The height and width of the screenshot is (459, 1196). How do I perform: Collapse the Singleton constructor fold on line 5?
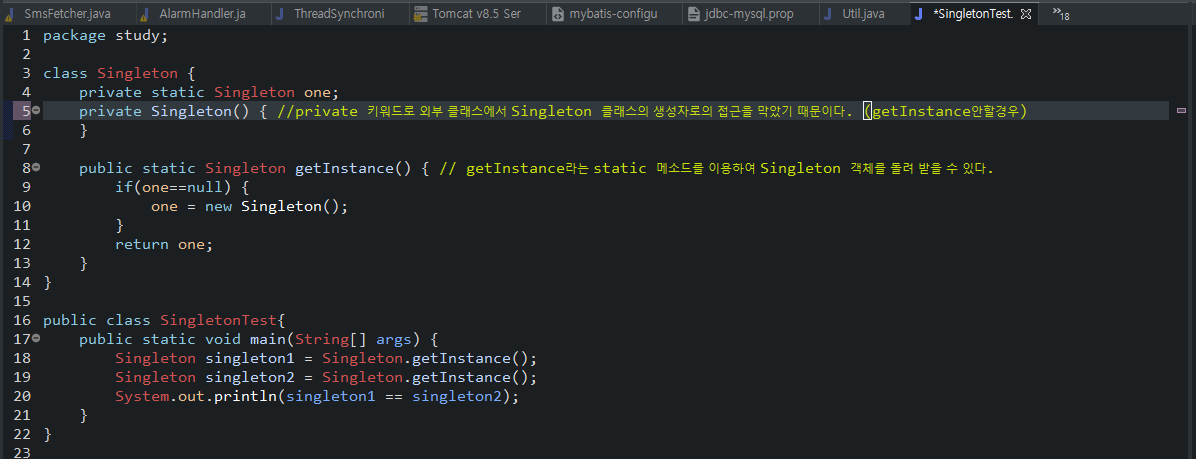[x=36, y=111]
